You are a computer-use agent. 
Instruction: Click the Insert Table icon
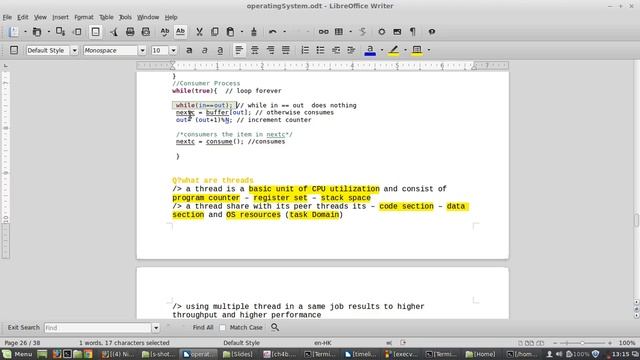(x=339, y=32)
